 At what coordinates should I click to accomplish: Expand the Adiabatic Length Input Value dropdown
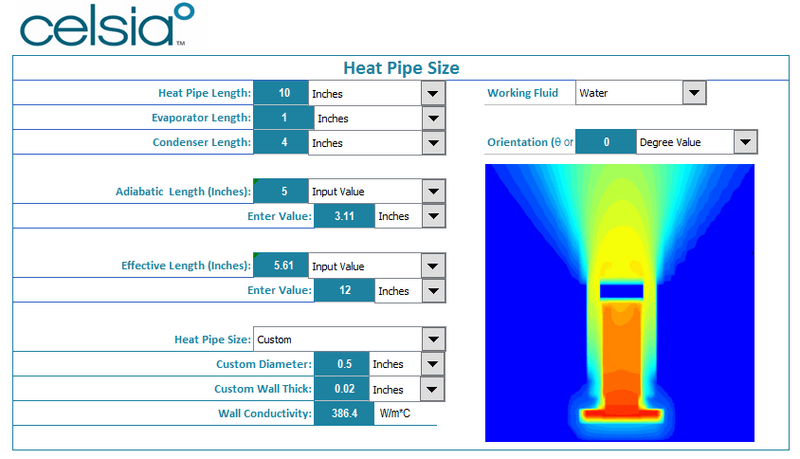click(433, 192)
